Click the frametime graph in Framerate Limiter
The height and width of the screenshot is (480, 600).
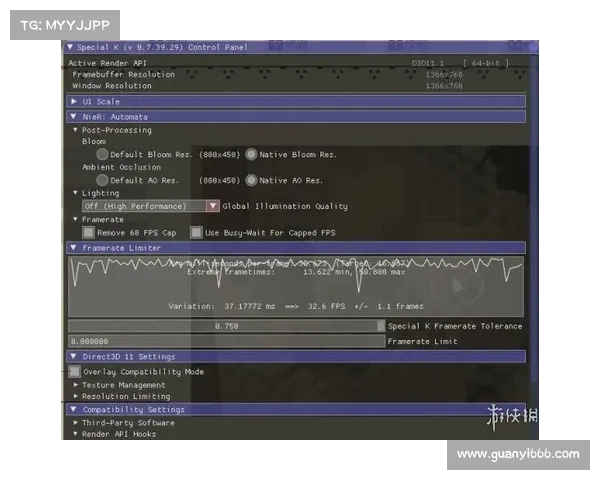295,285
